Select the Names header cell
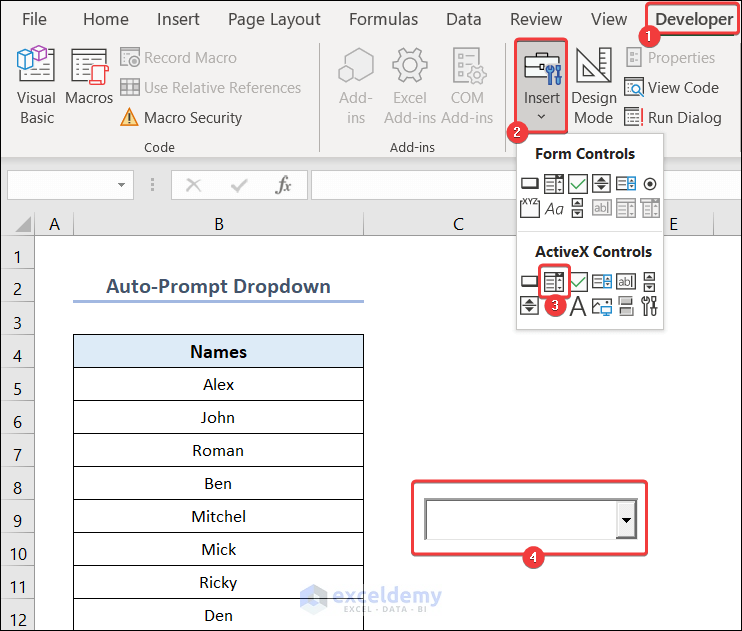The height and width of the screenshot is (631, 742). [219, 352]
